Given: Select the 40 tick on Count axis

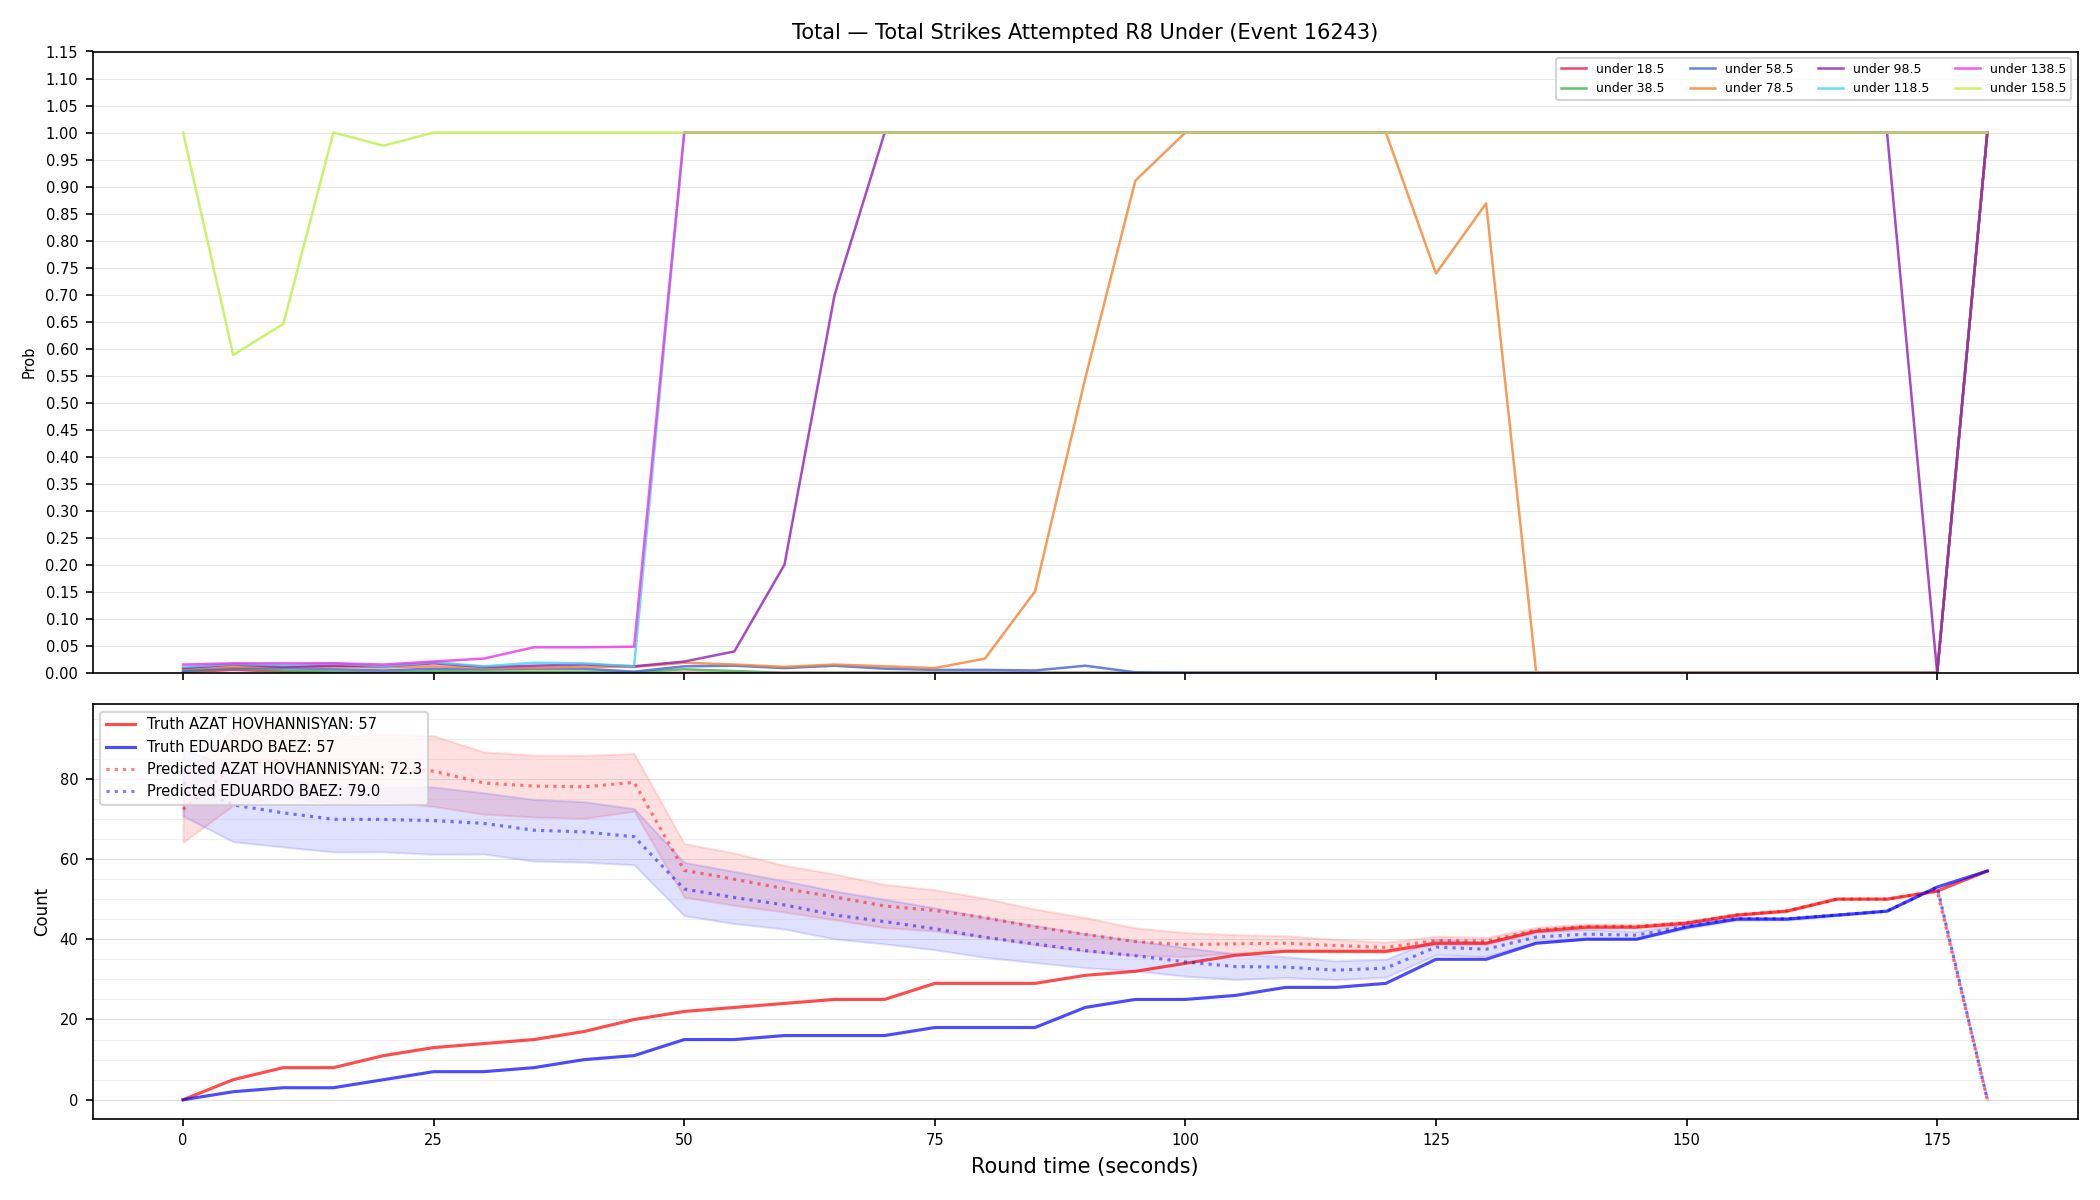Looking at the screenshot, I should [x=70, y=939].
